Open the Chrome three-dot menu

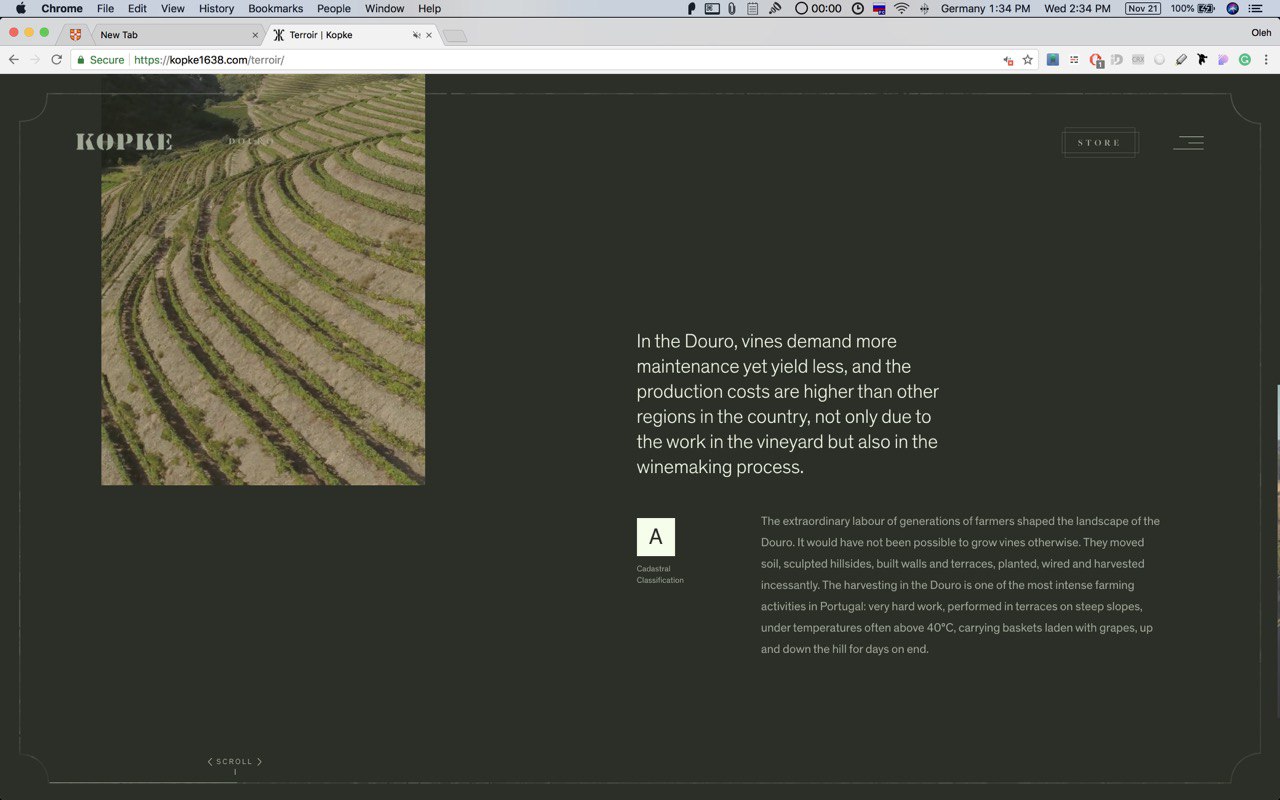pyautogui.click(x=1266, y=60)
